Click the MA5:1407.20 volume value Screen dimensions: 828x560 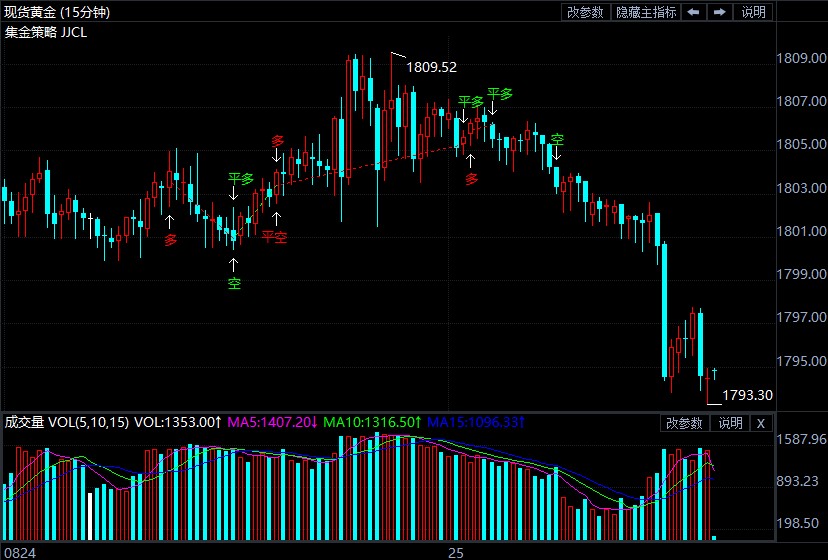272,422
